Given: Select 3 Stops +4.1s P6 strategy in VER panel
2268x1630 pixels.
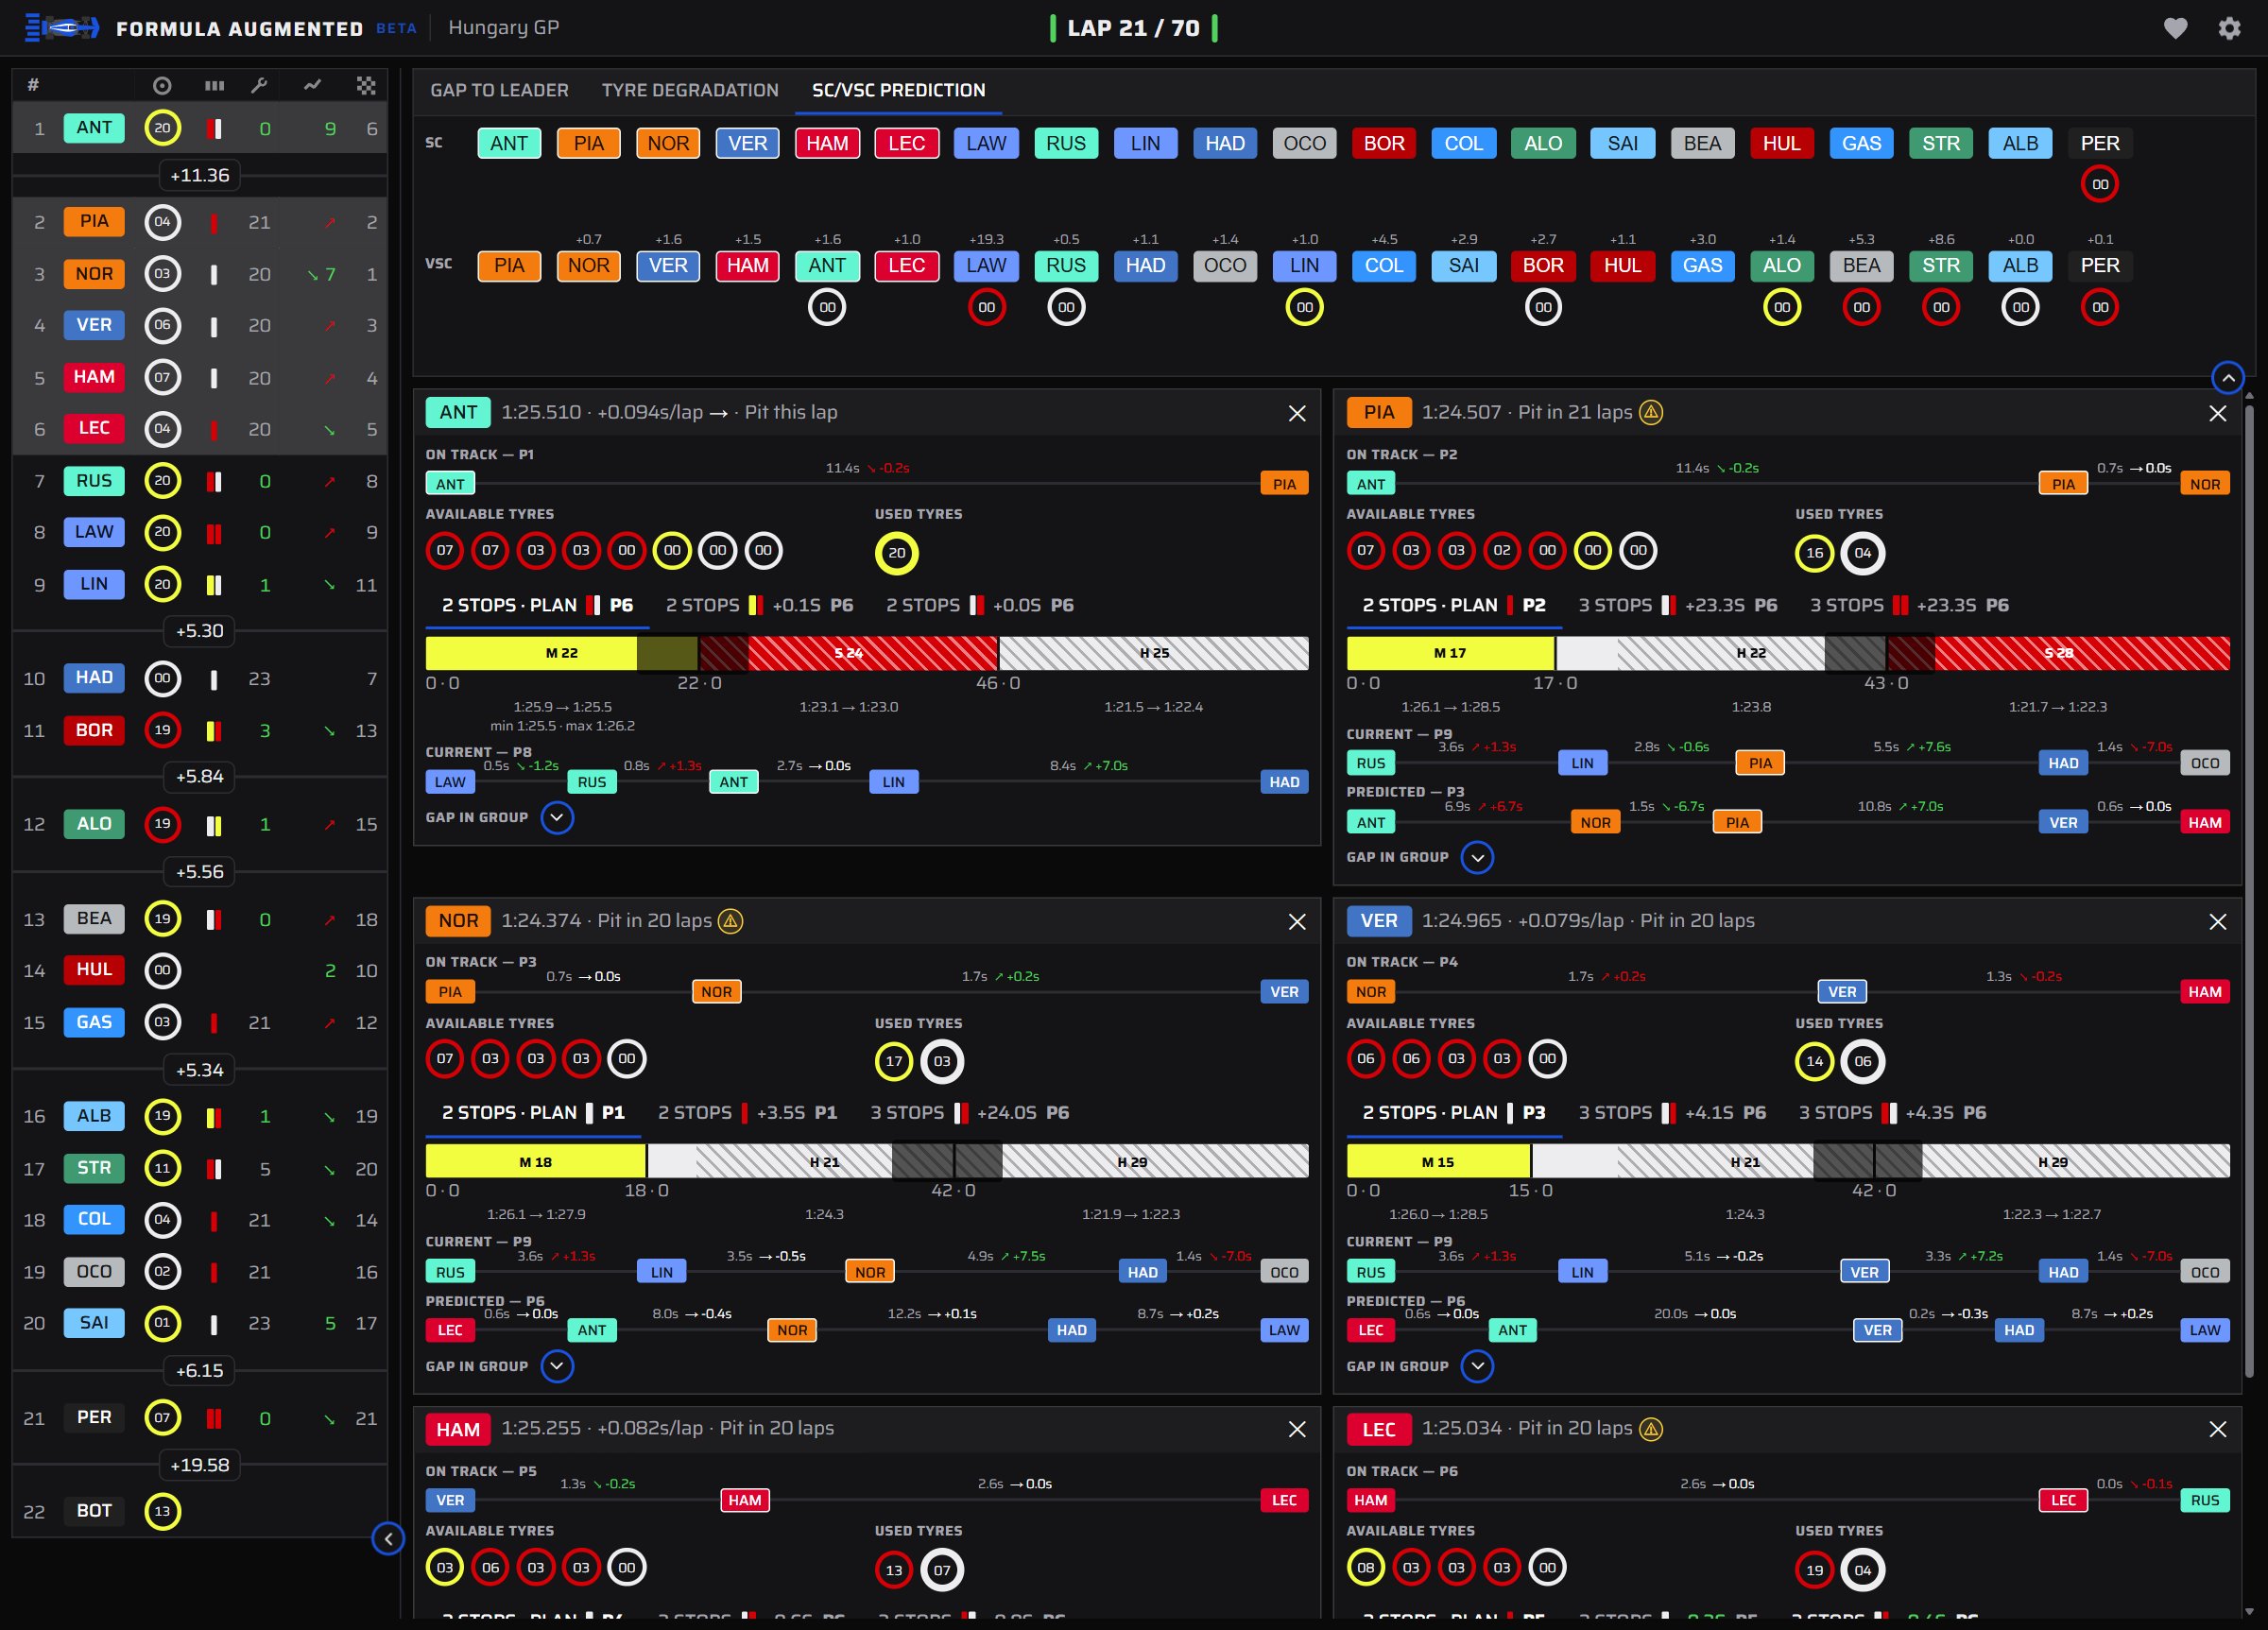Looking at the screenshot, I should pyautogui.click(x=1671, y=1112).
